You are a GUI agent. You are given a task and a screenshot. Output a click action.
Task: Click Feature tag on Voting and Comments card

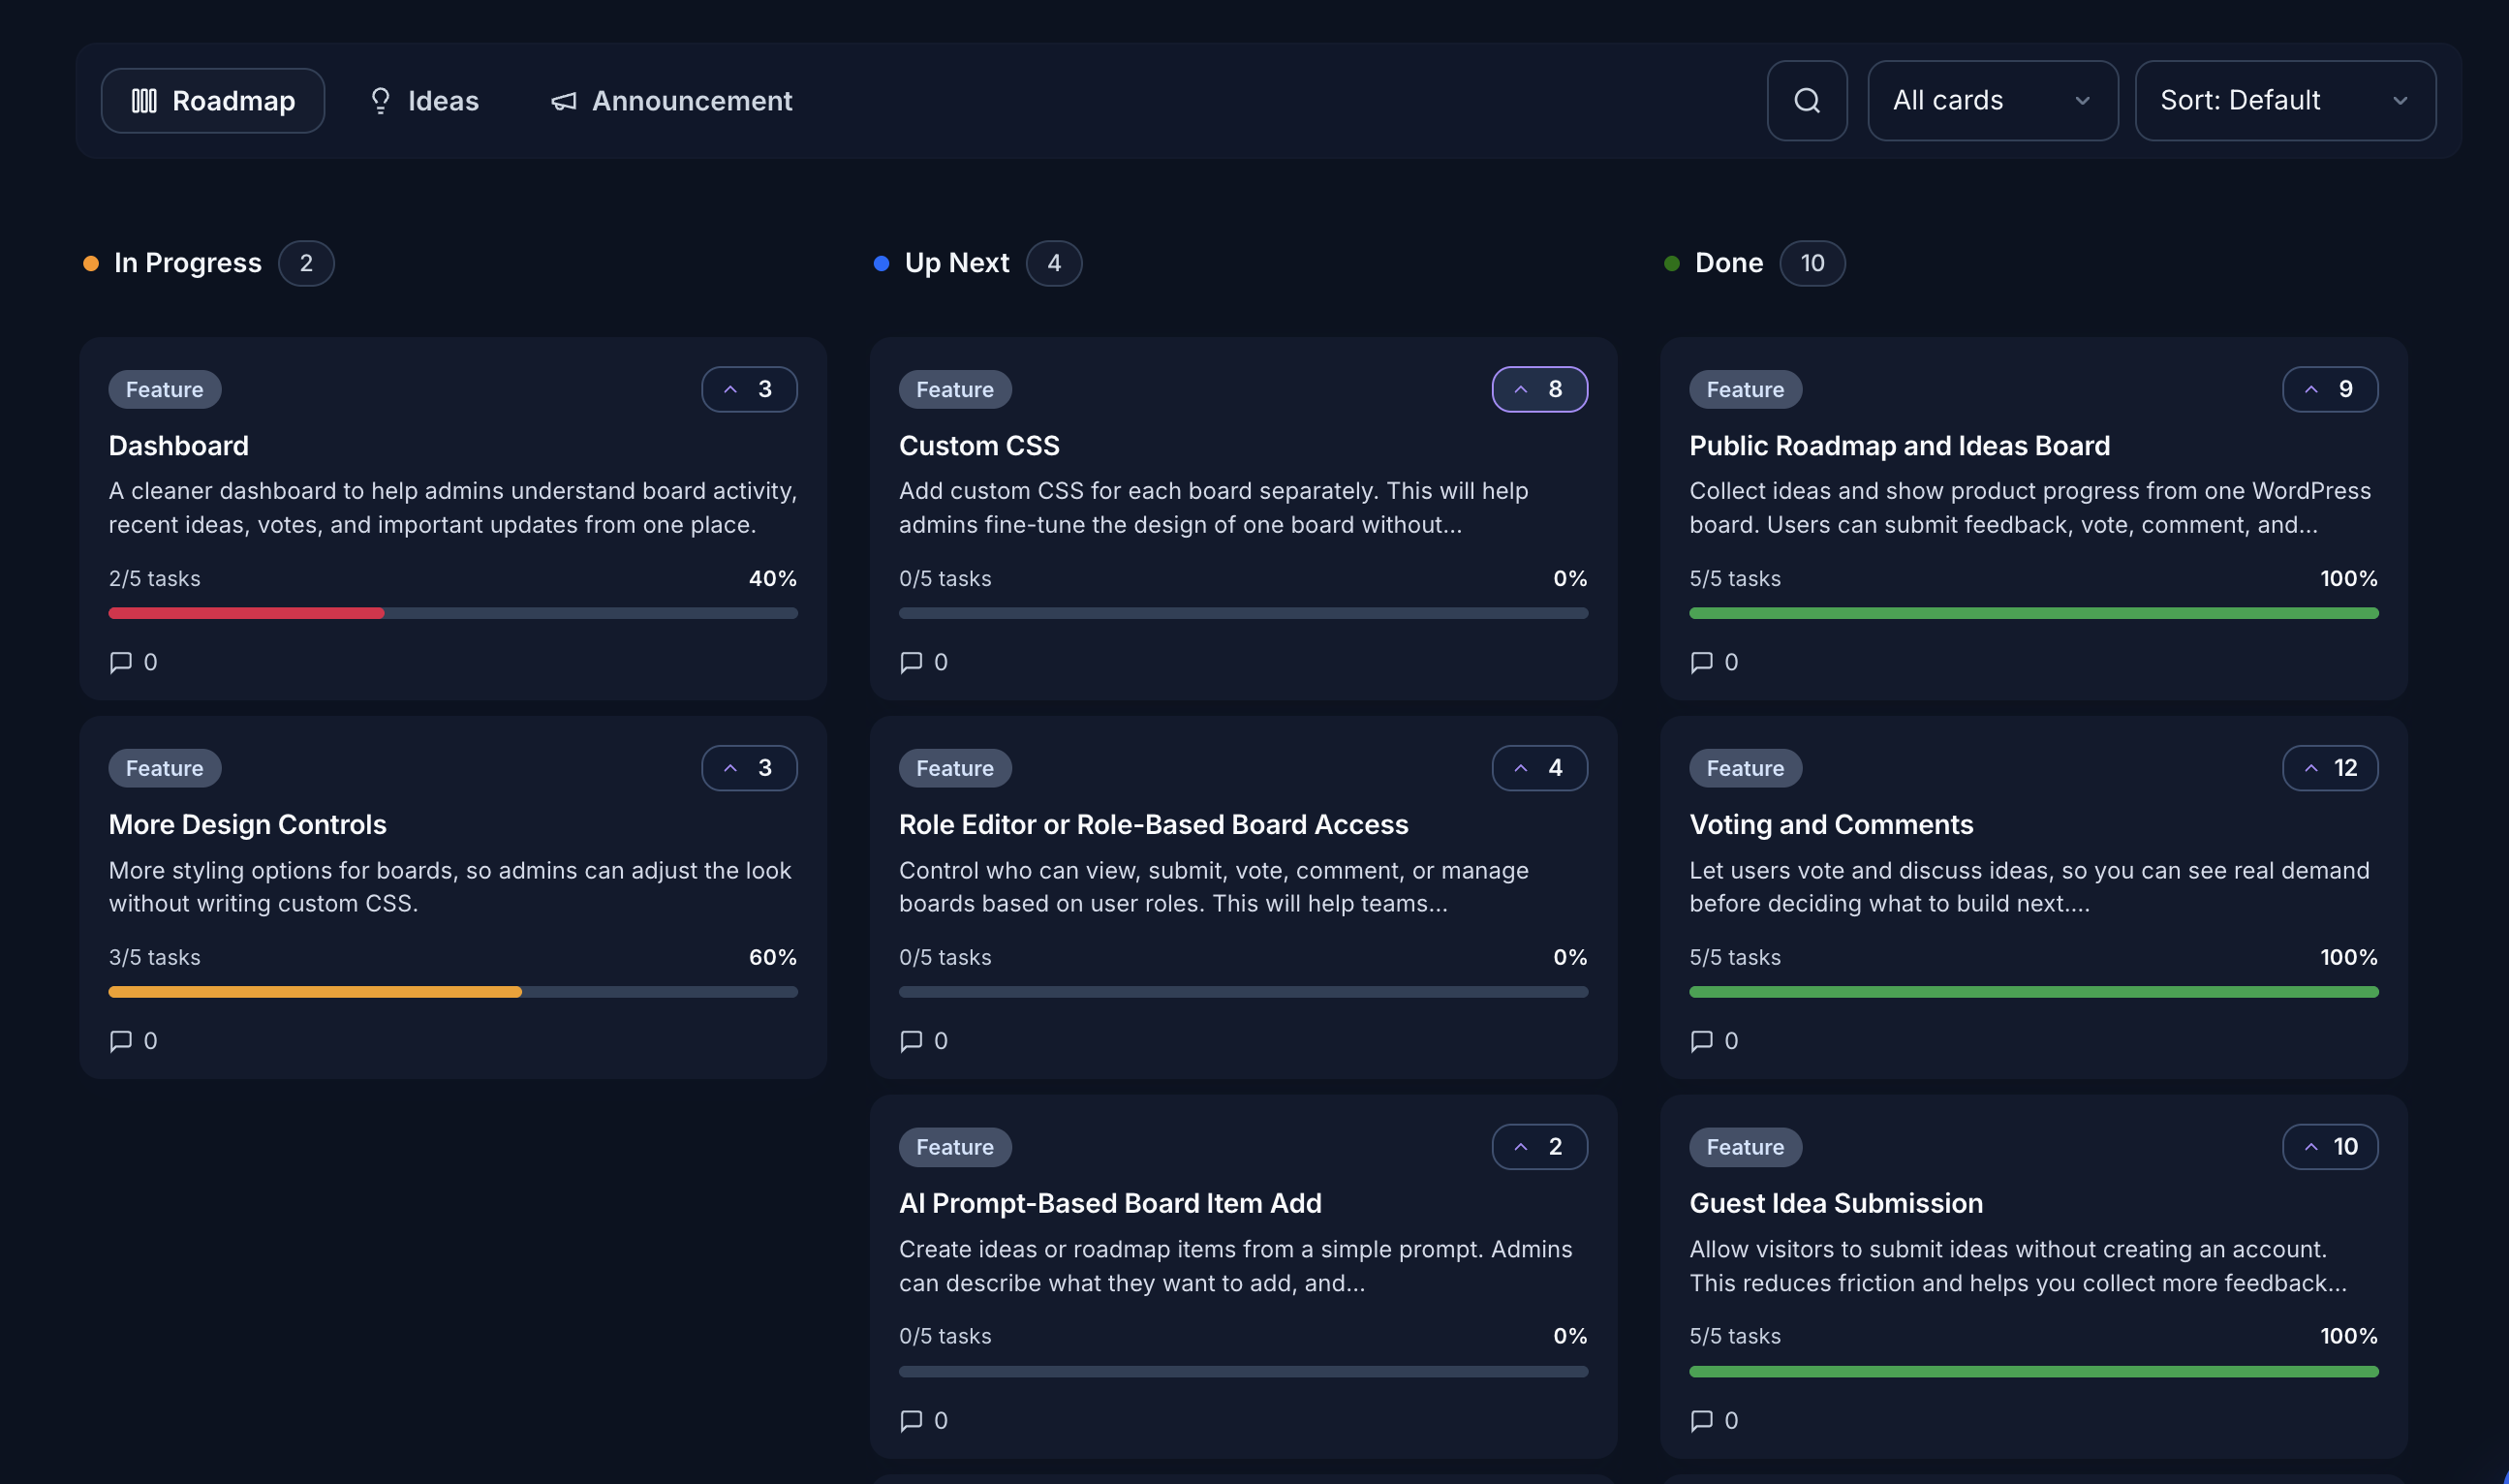[1745, 768]
